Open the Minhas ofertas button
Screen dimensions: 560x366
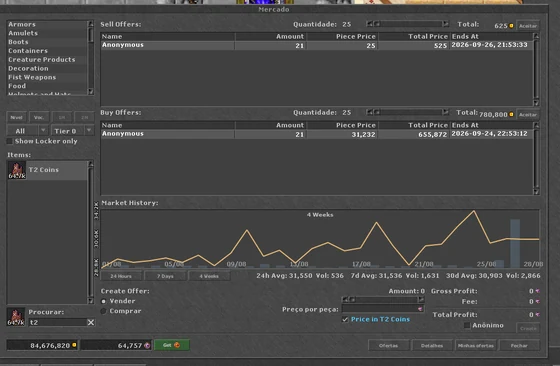[x=476, y=345]
